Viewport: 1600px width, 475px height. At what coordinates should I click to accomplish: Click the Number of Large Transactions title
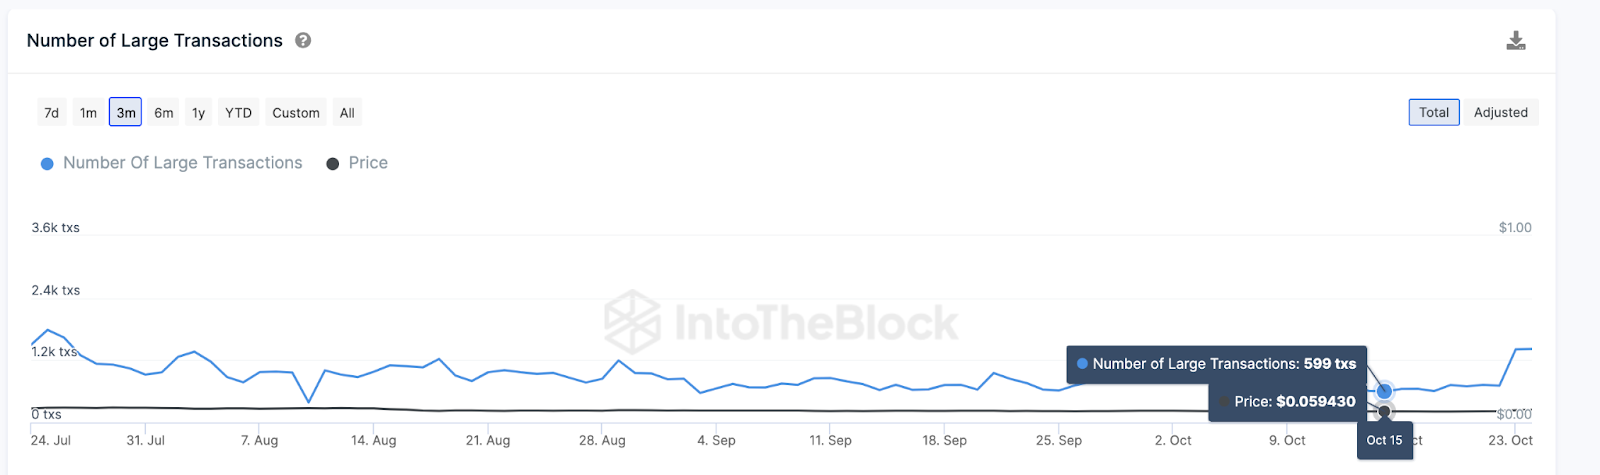click(155, 41)
